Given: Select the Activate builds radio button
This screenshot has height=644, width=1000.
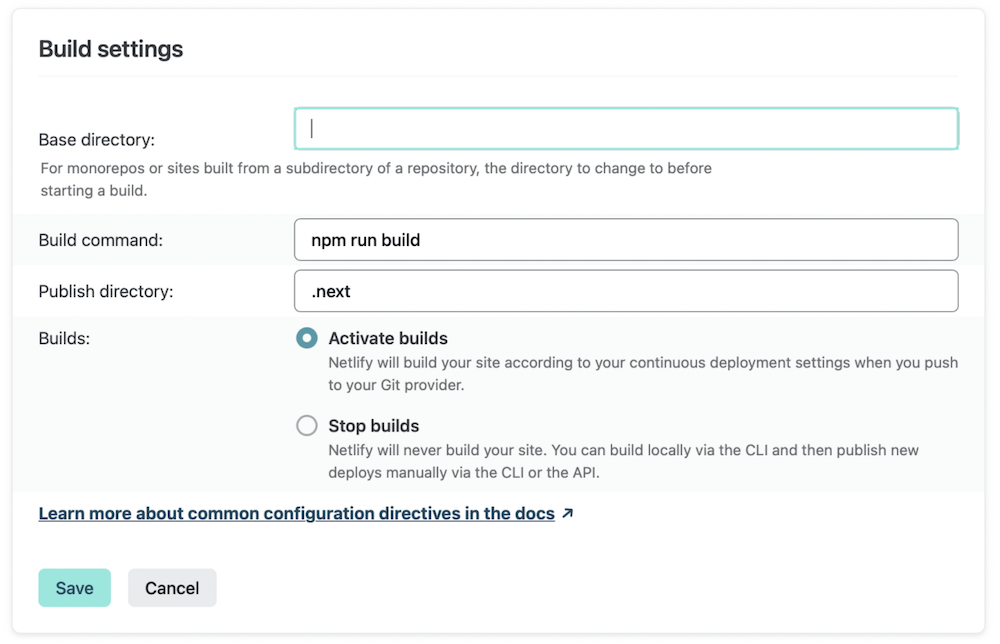Looking at the screenshot, I should pyautogui.click(x=307, y=338).
